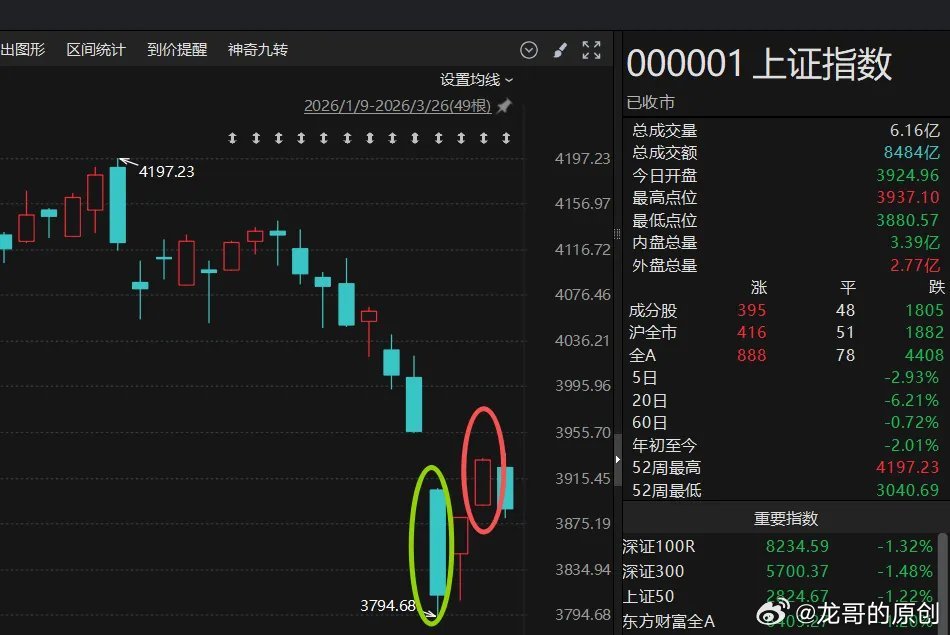
Task: Select the brush drawing tool icon
Action: click(560, 50)
